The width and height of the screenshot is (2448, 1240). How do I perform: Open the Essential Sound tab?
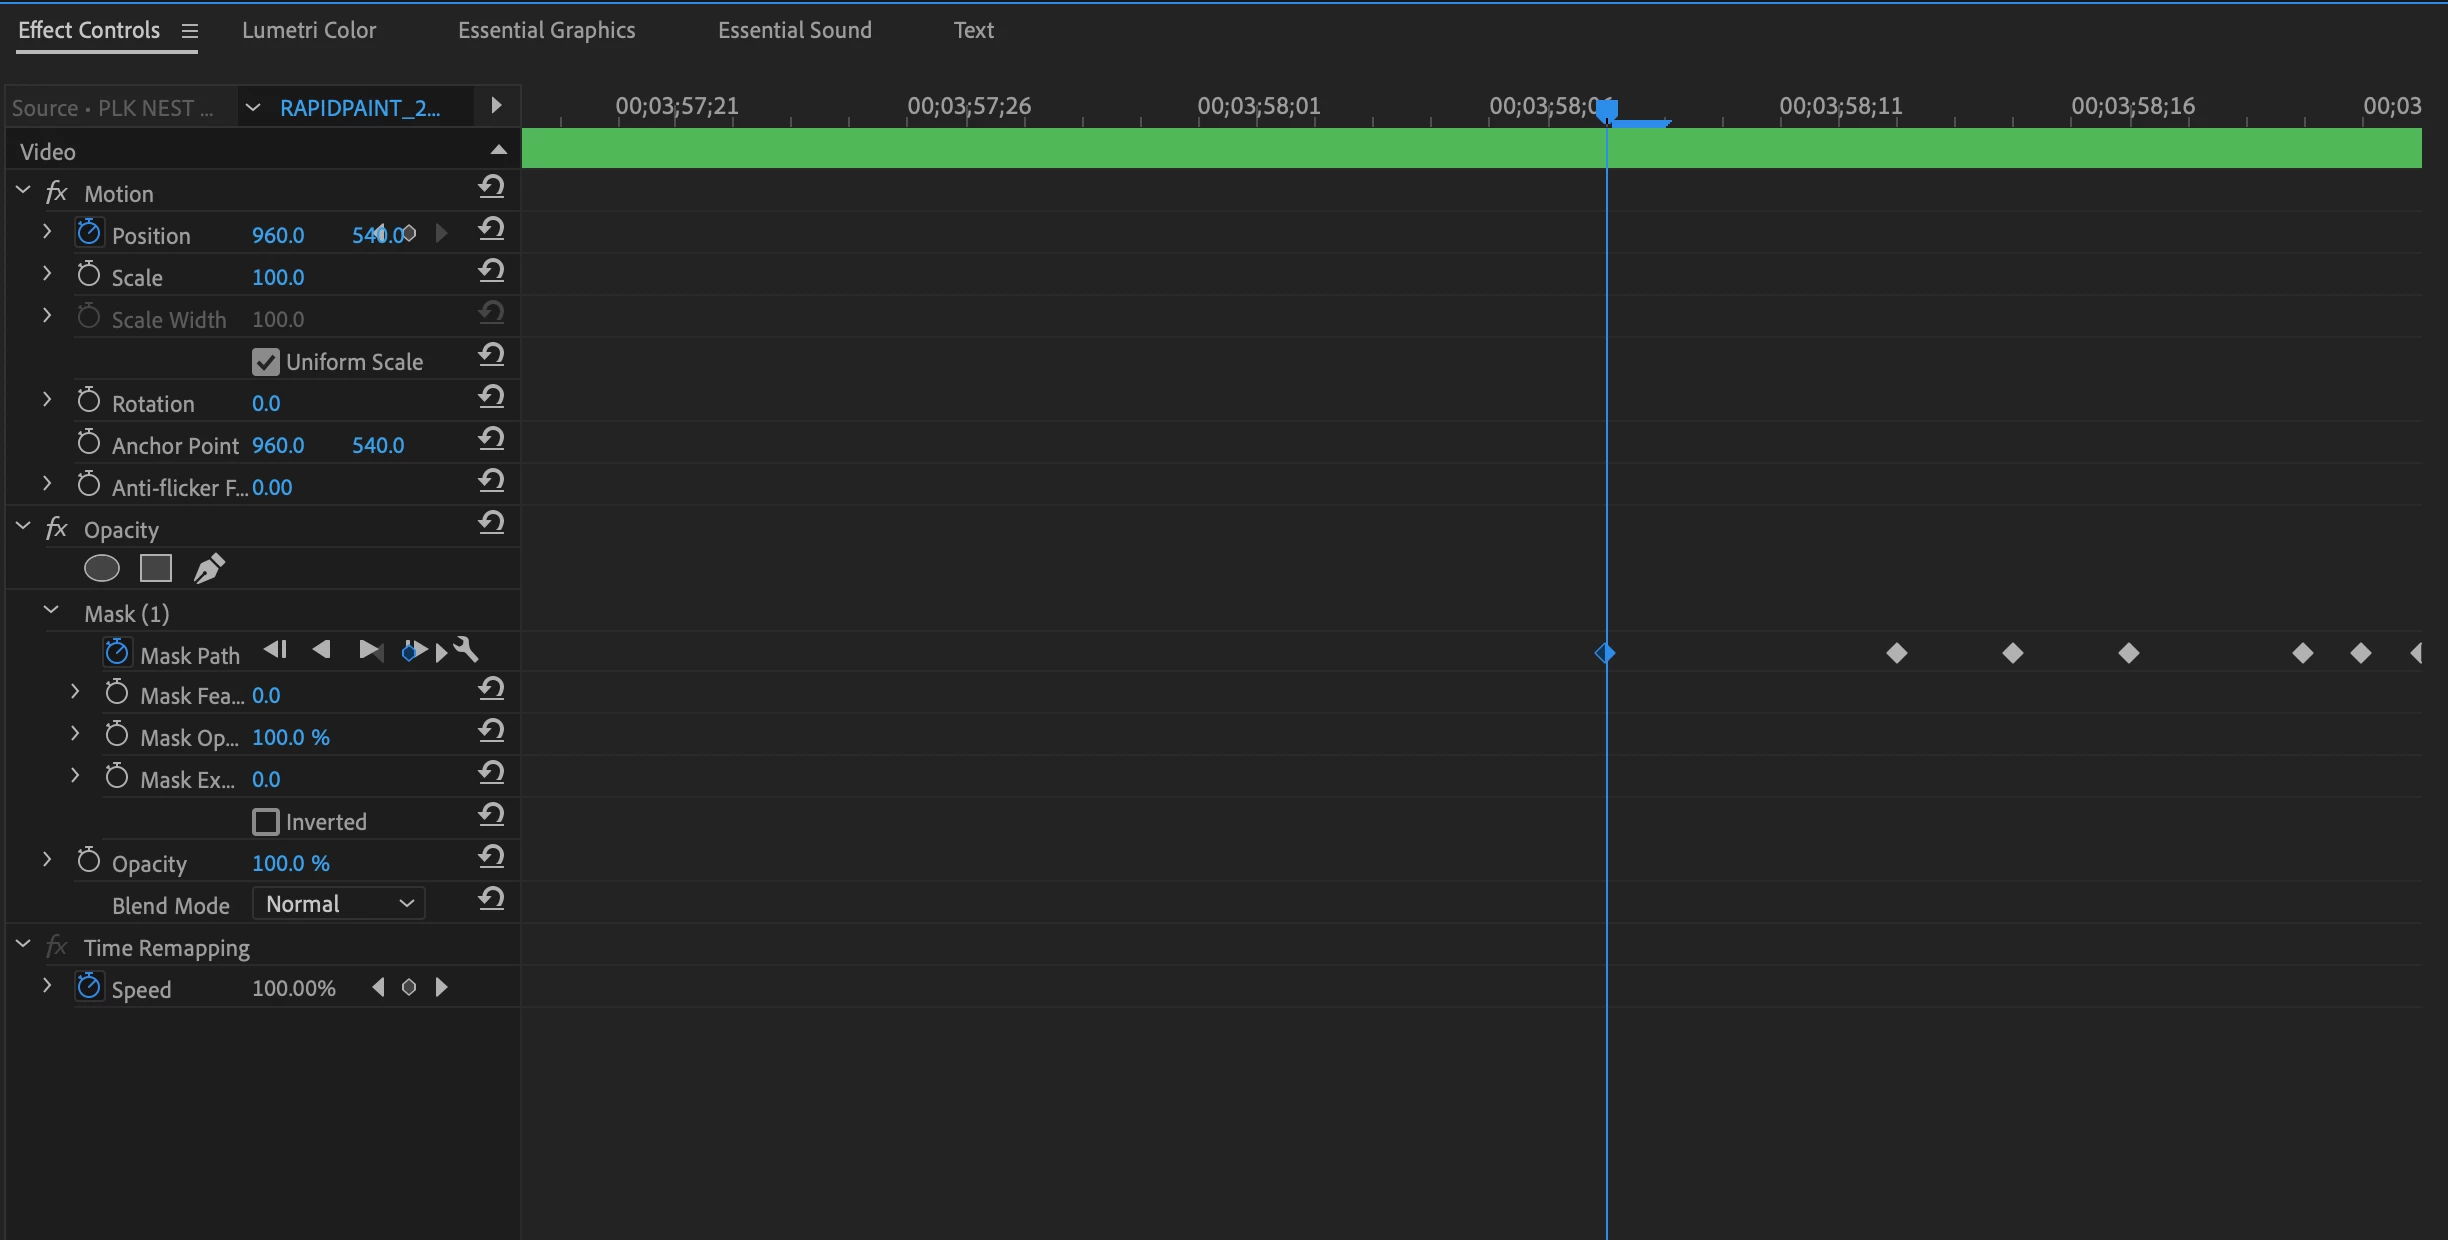point(794,30)
